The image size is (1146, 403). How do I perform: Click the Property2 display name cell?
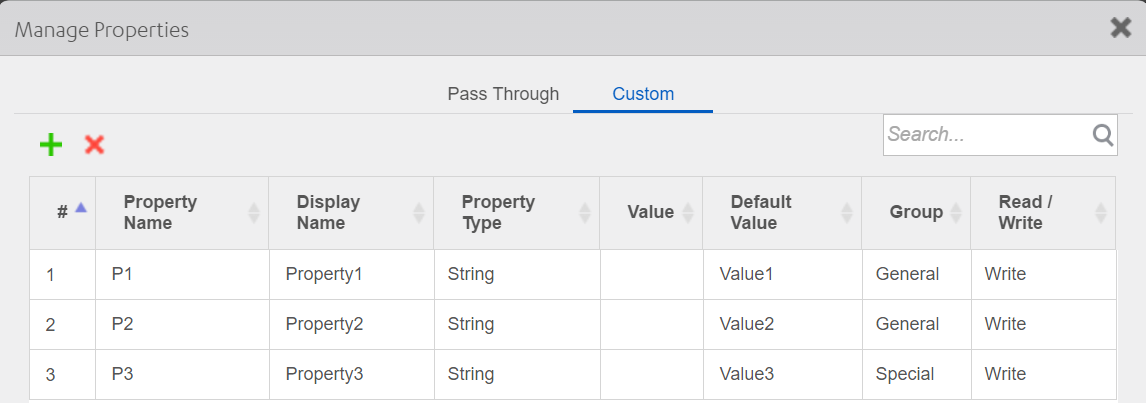[324, 324]
